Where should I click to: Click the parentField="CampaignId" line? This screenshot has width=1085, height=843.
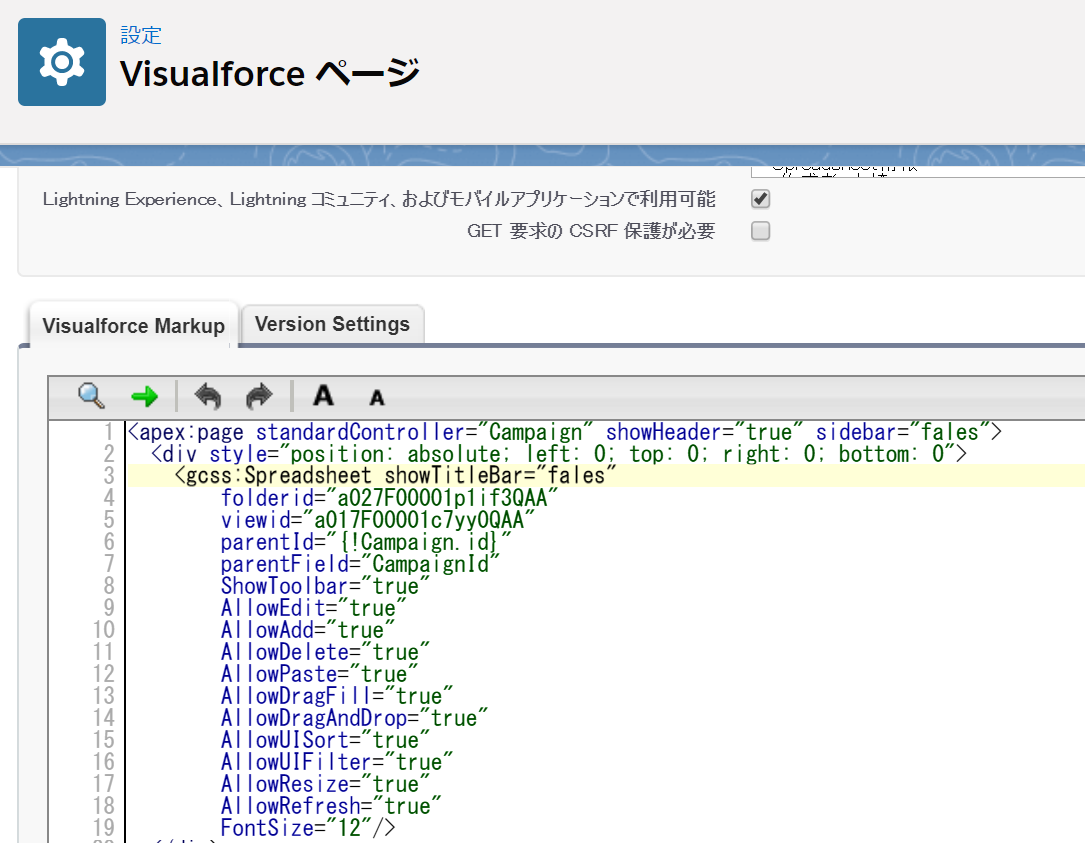pos(360,564)
